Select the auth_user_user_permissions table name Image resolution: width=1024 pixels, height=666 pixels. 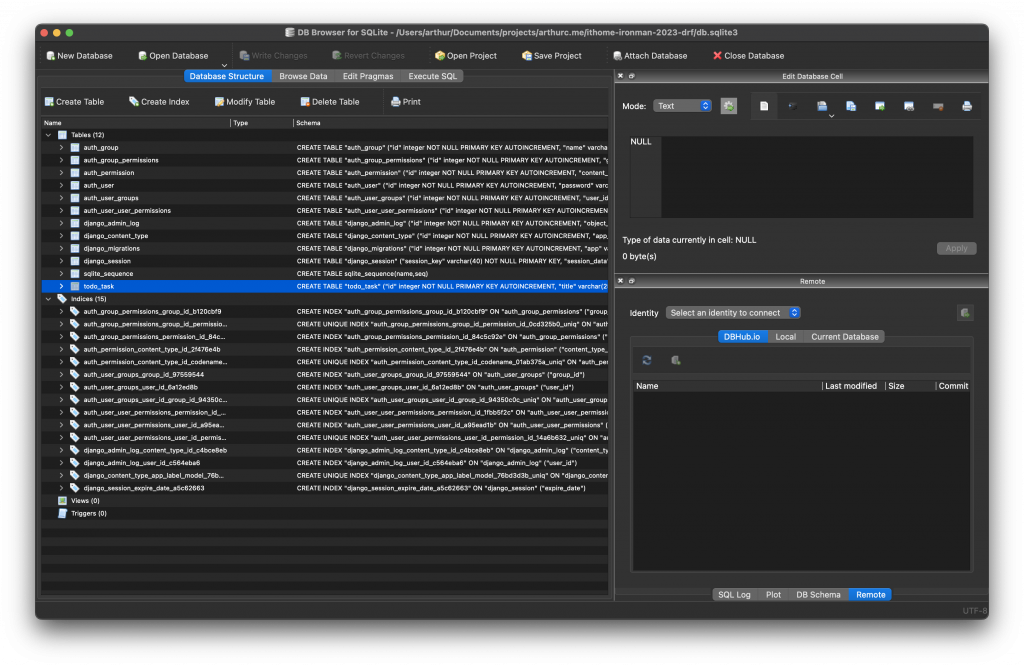click(x=127, y=211)
